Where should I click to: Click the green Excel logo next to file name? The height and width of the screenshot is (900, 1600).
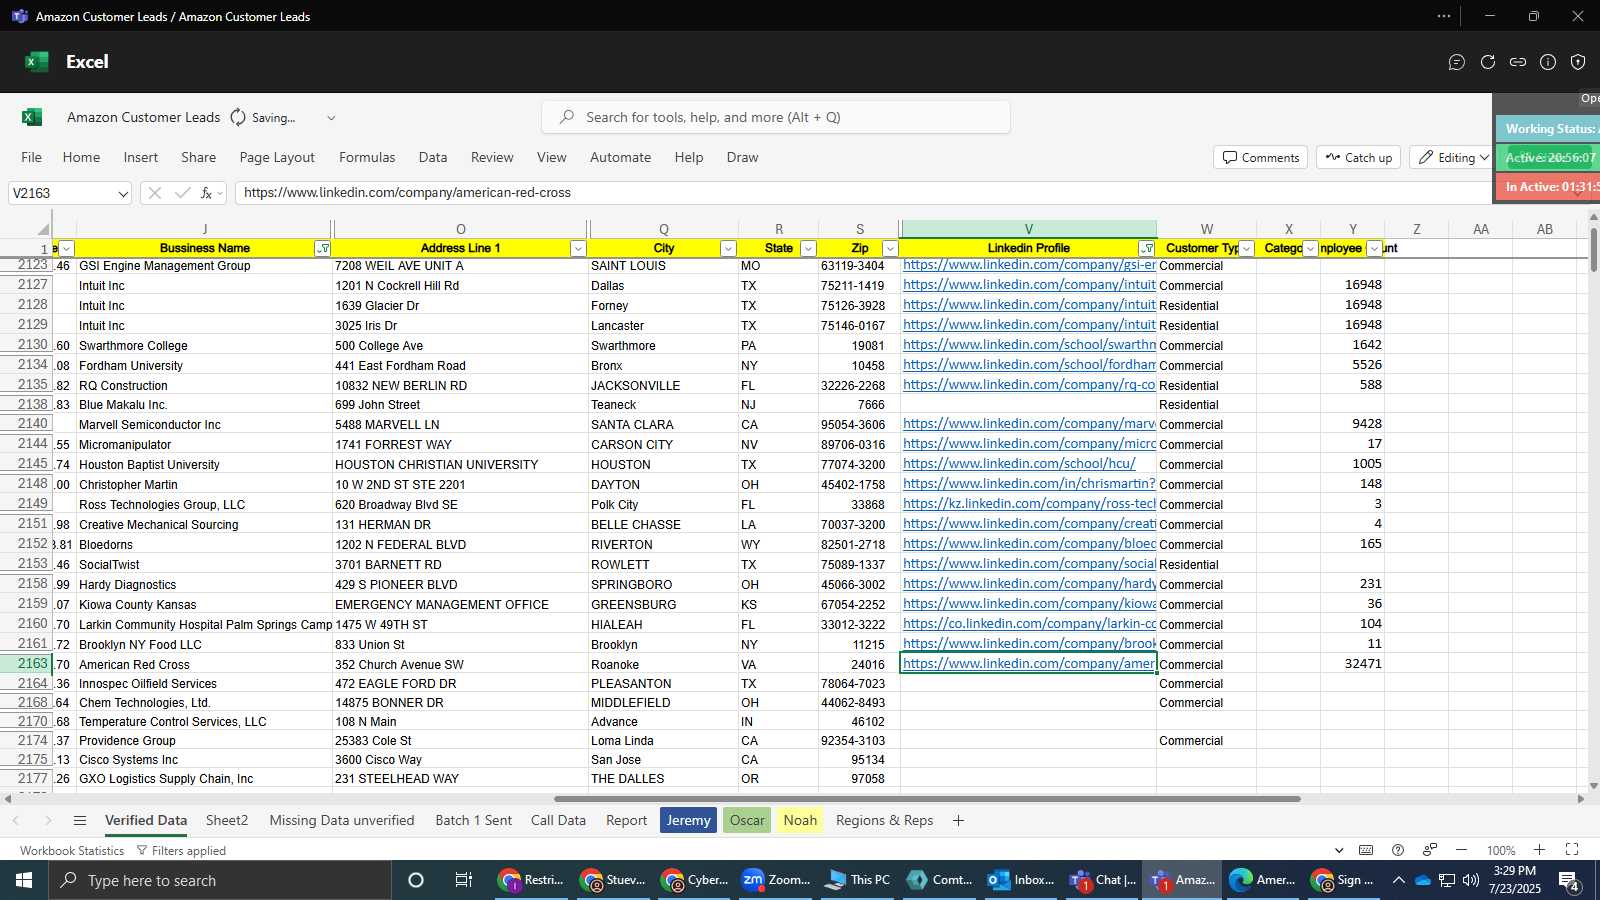coord(32,117)
